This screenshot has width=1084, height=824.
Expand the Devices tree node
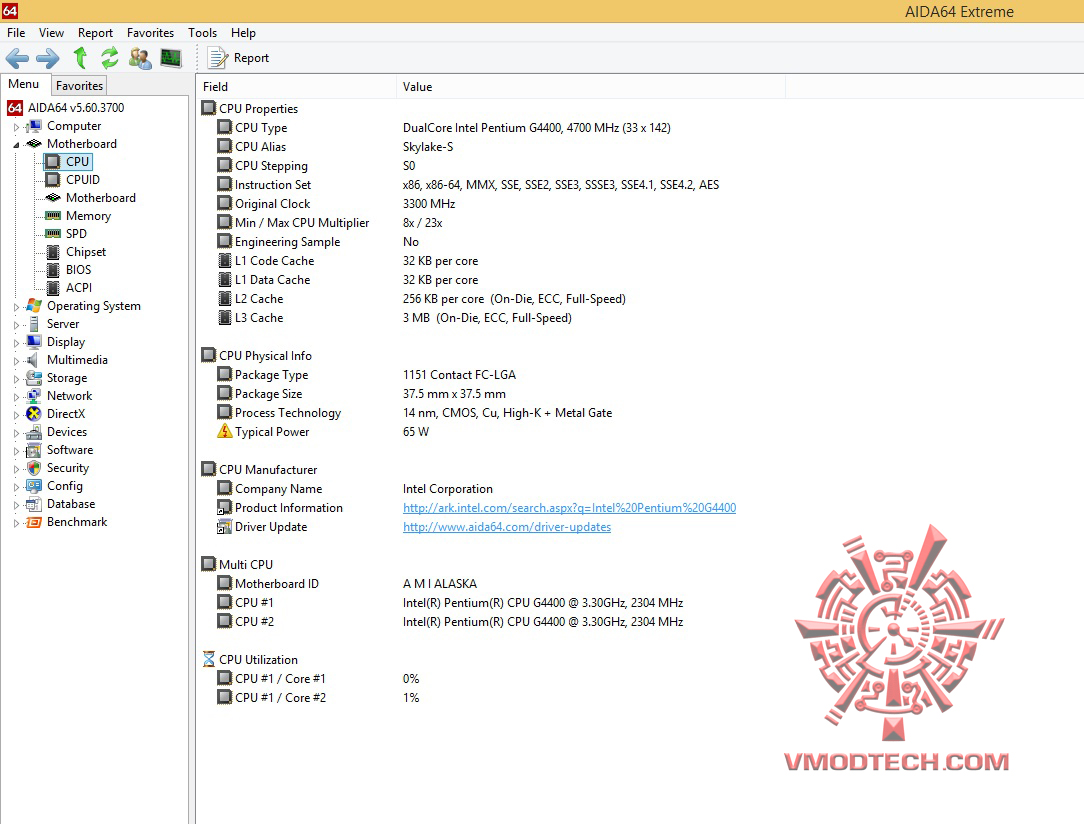16,432
